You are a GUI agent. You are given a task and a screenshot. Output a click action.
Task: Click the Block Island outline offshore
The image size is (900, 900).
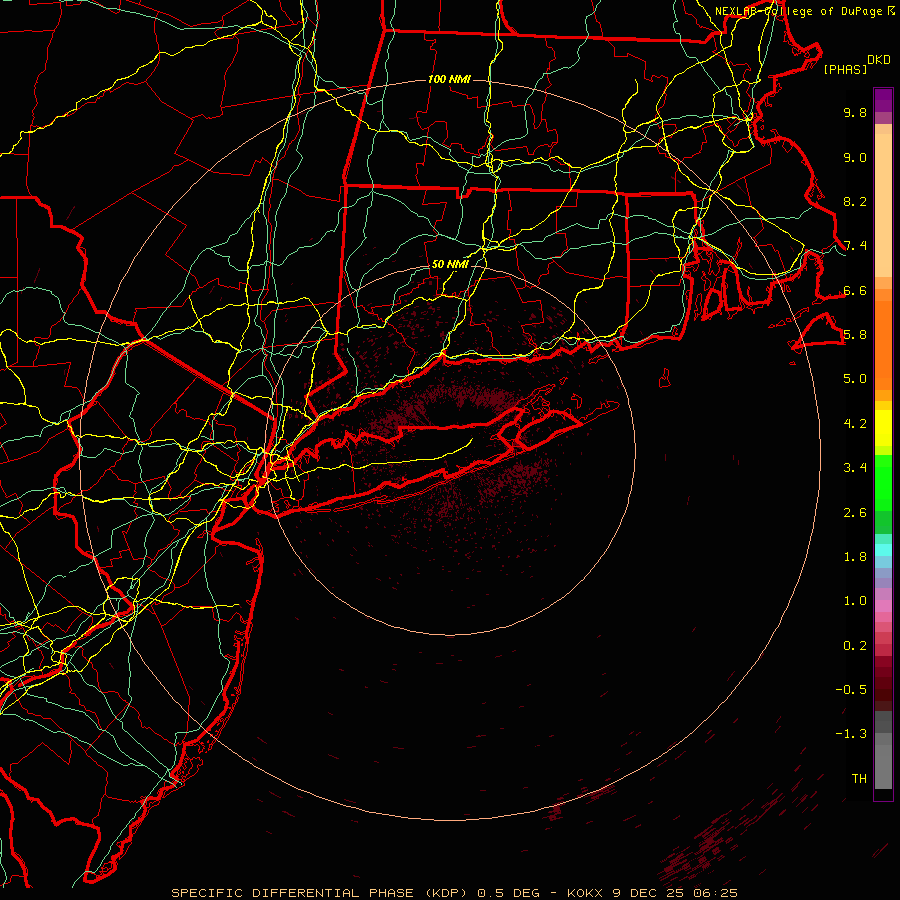click(665, 378)
